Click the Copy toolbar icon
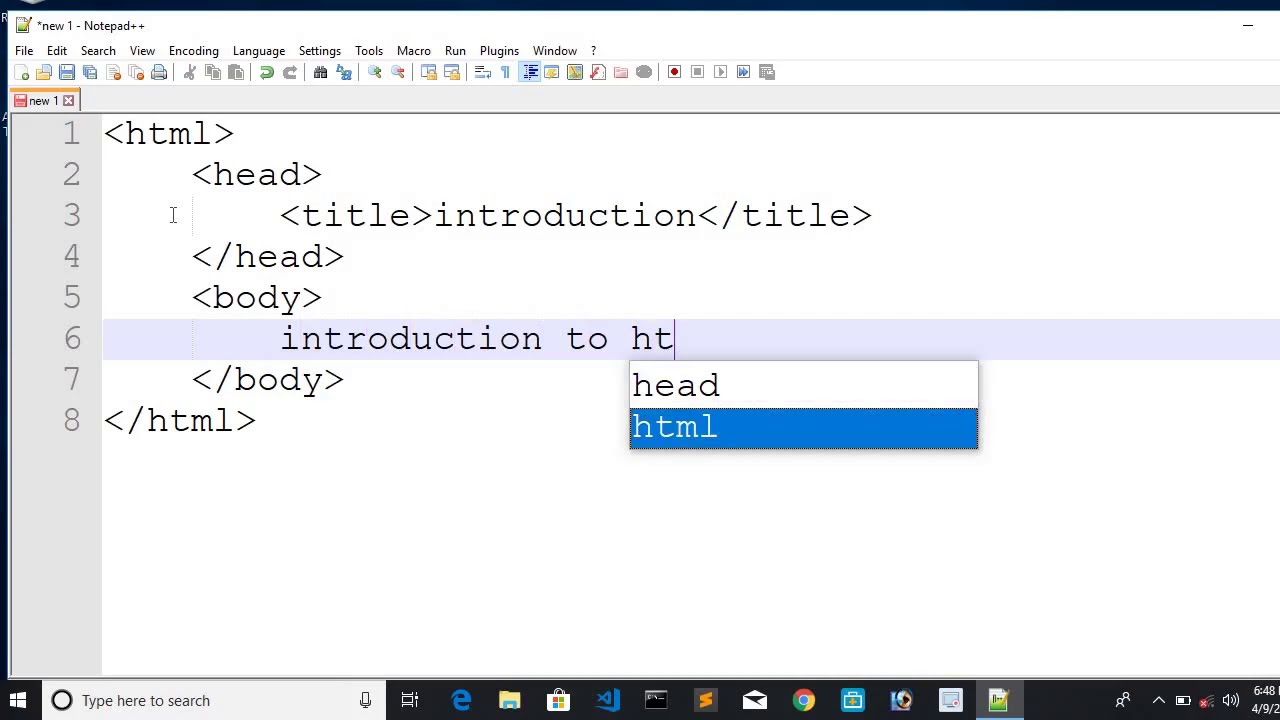This screenshot has height=720, width=1280. (213, 72)
